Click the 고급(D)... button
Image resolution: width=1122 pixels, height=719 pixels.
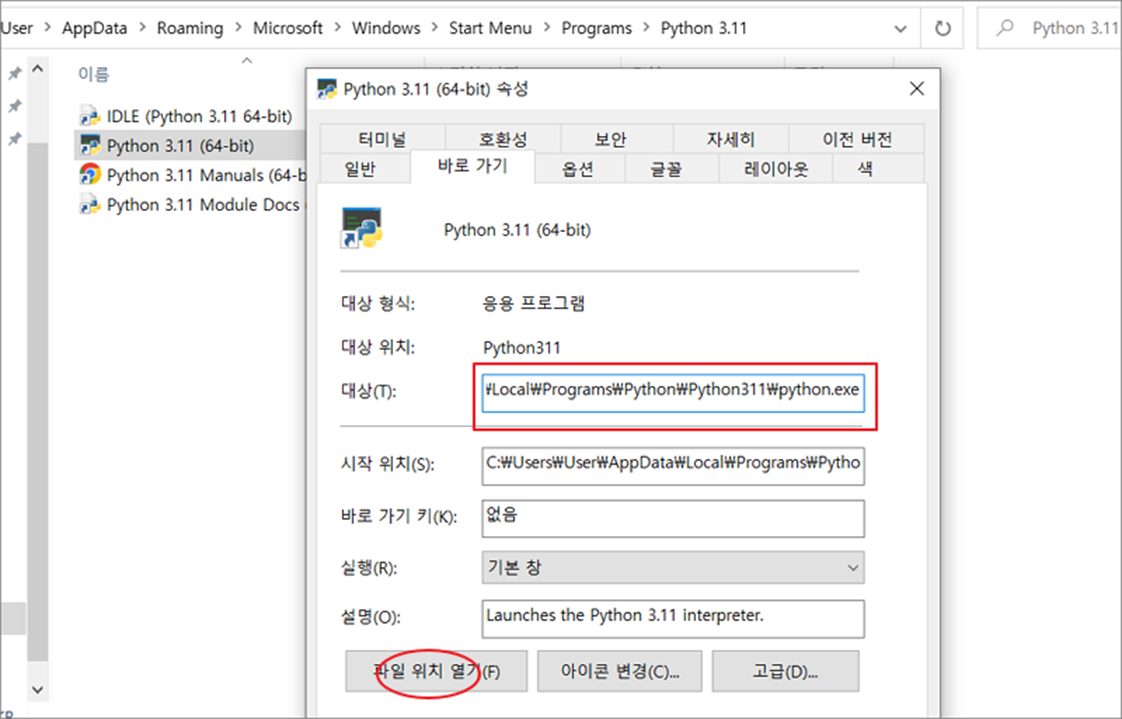pyautogui.click(x=786, y=671)
